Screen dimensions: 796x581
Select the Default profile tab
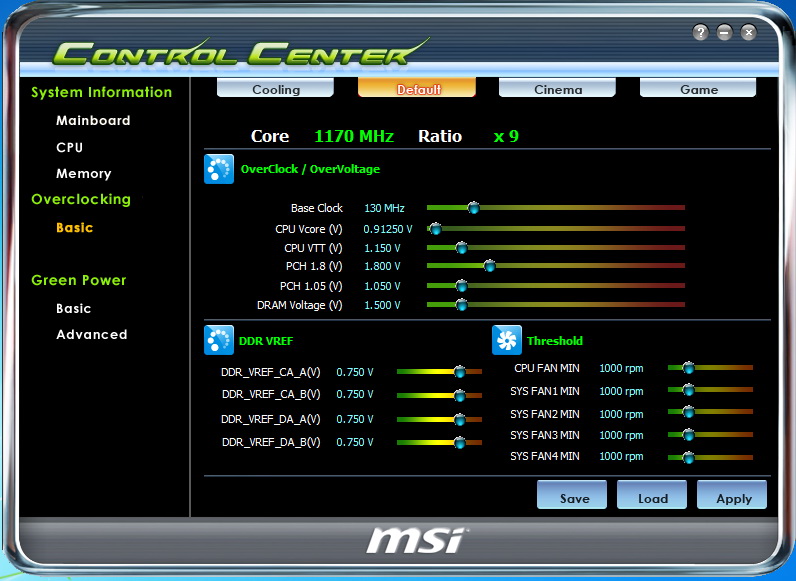point(417,89)
